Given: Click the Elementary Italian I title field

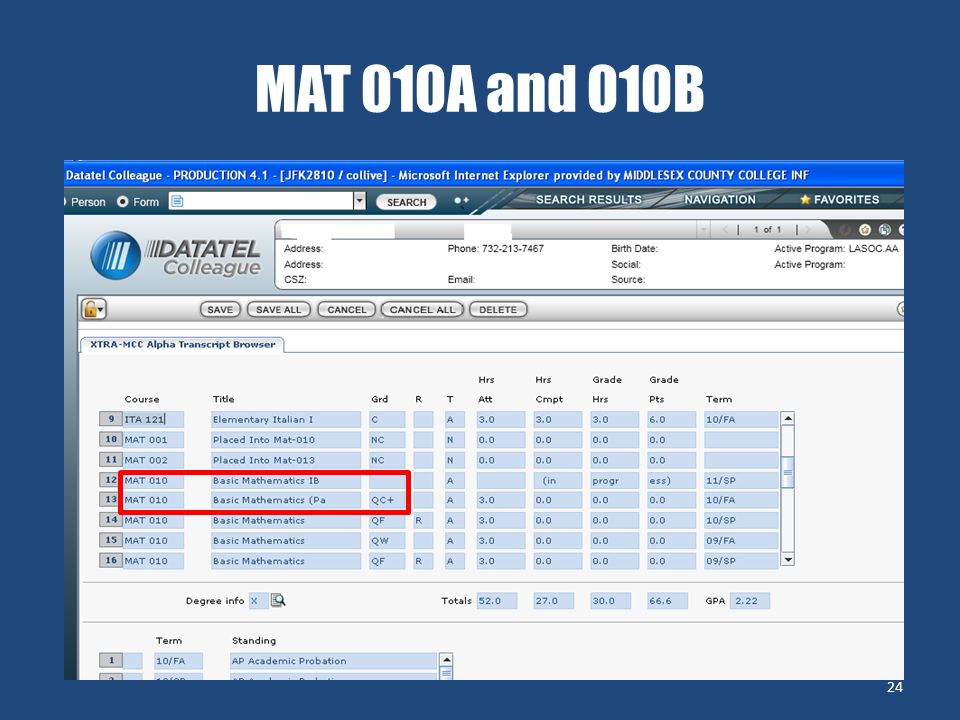Looking at the screenshot, I should [x=285, y=419].
